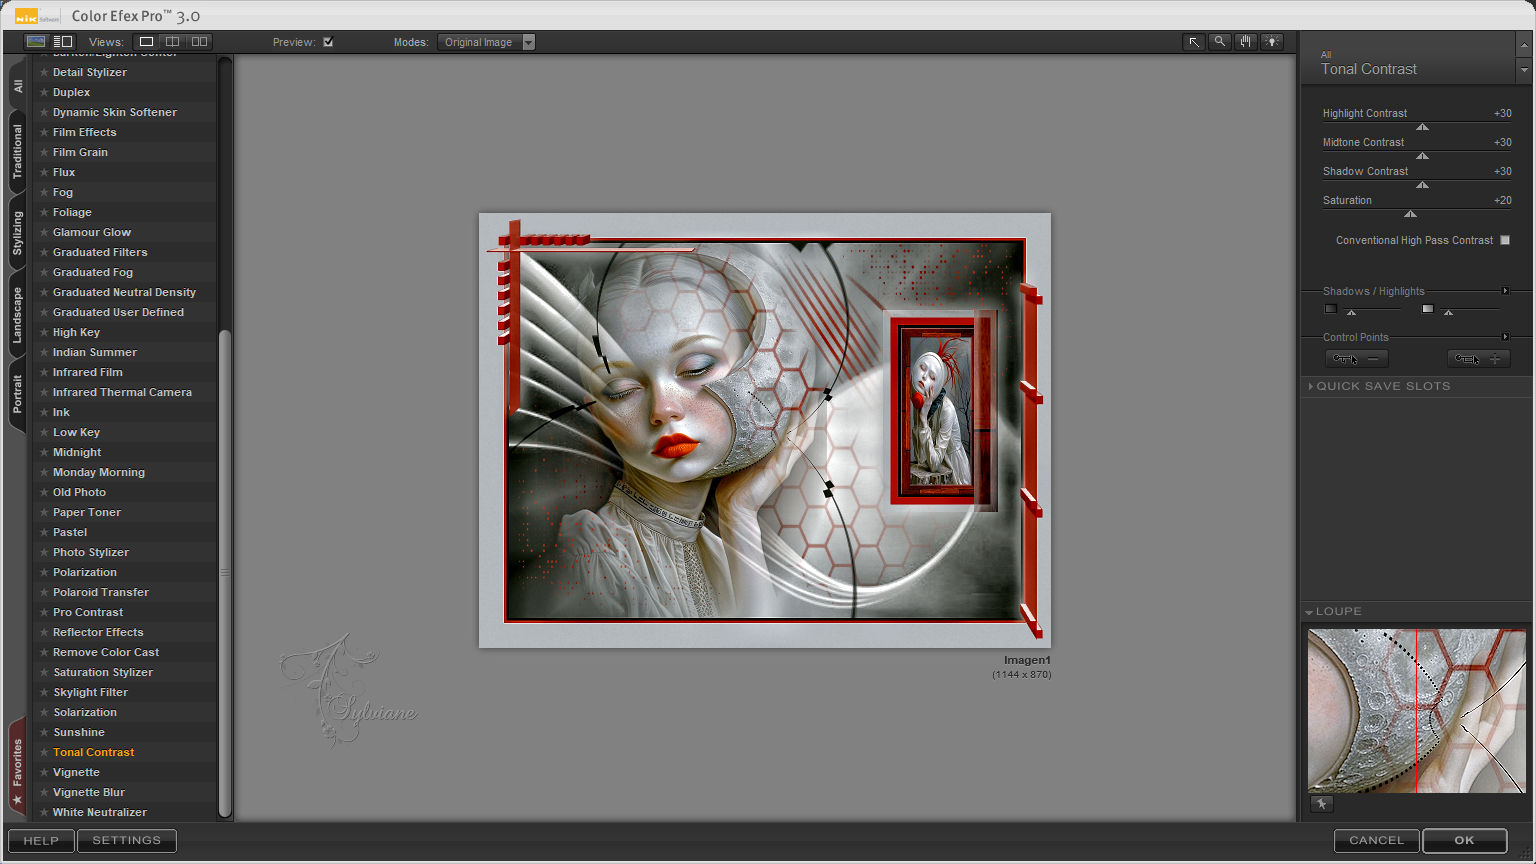Favorite the Old Photo filter star

click(x=44, y=492)
